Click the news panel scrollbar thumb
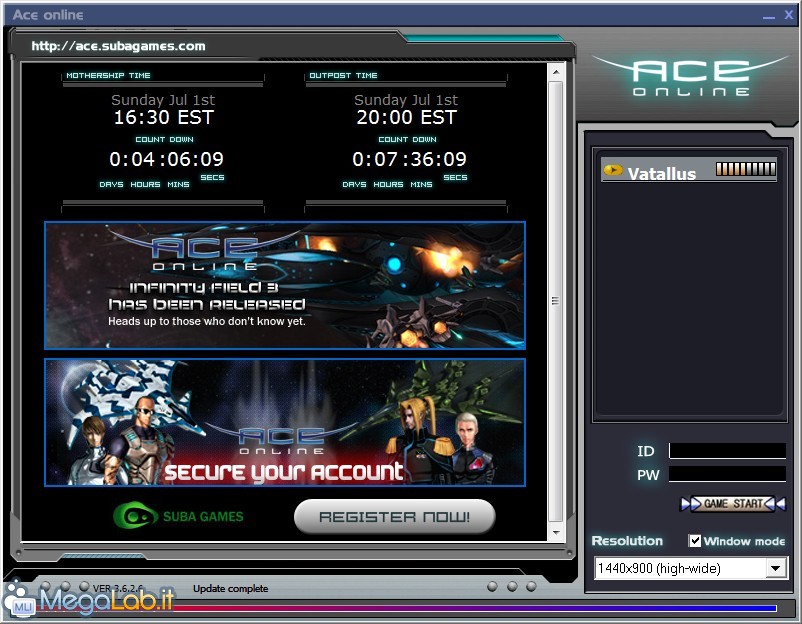Image resolution: width=802 pixels, height=624 pixels. (556, 301)
